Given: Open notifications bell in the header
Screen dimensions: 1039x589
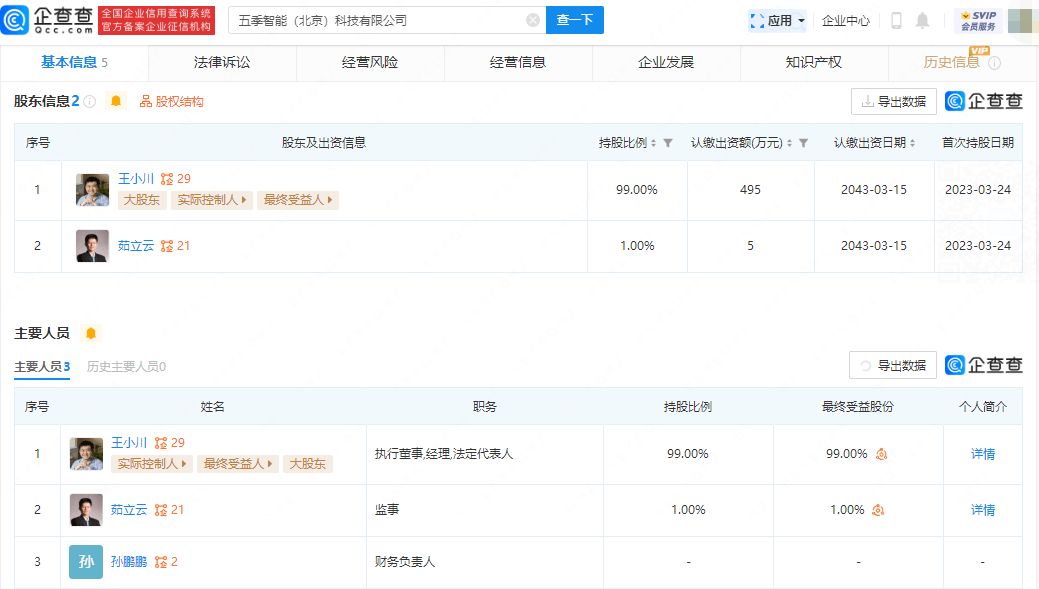Looking at the screenshot, I should click(x=922, y=21).
